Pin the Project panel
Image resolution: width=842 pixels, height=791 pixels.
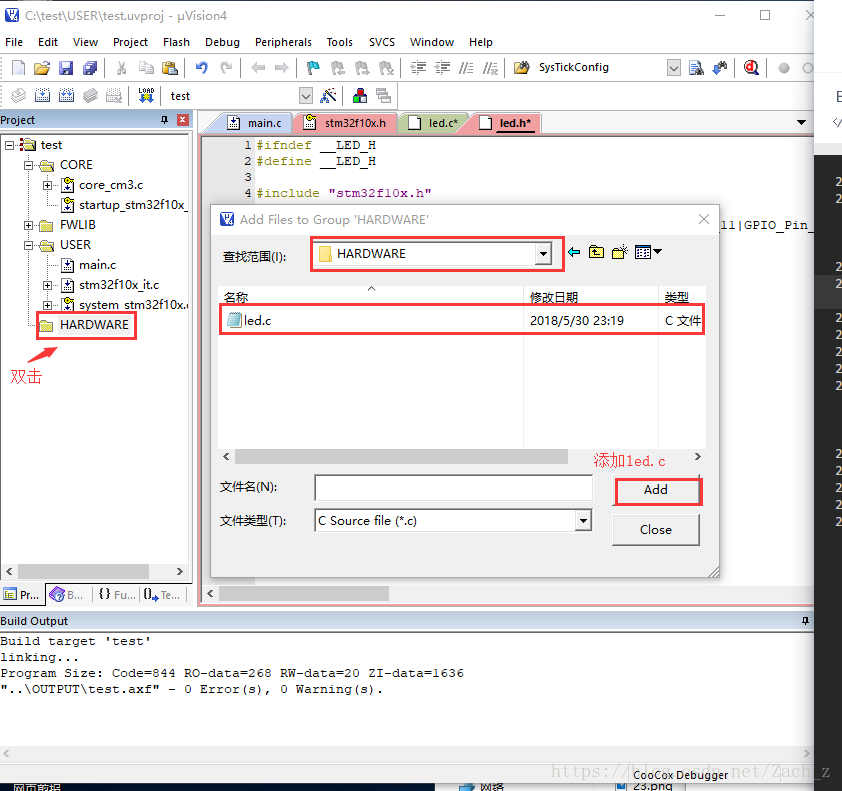[164, 120]
